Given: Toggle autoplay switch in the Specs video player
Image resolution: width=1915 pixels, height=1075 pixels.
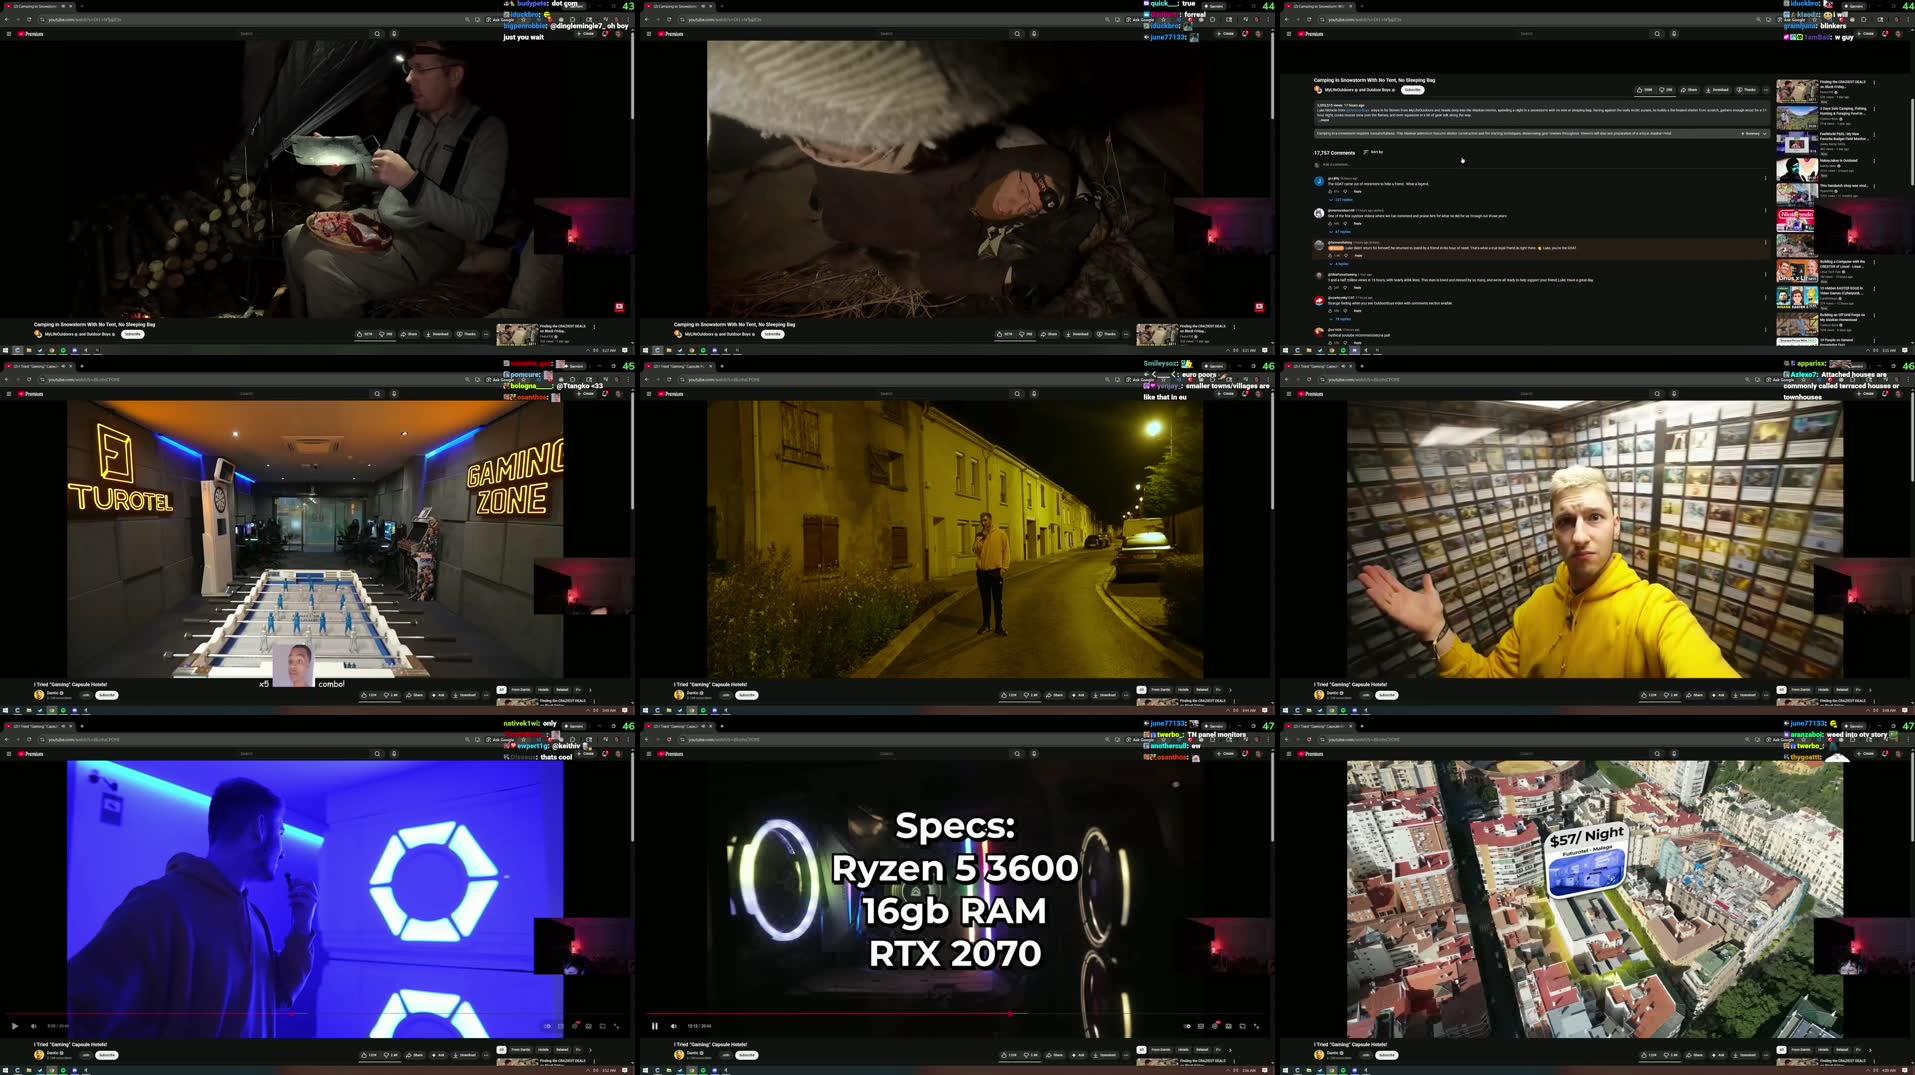Looking at the screenshot, I should (x=1187, y=1026).
